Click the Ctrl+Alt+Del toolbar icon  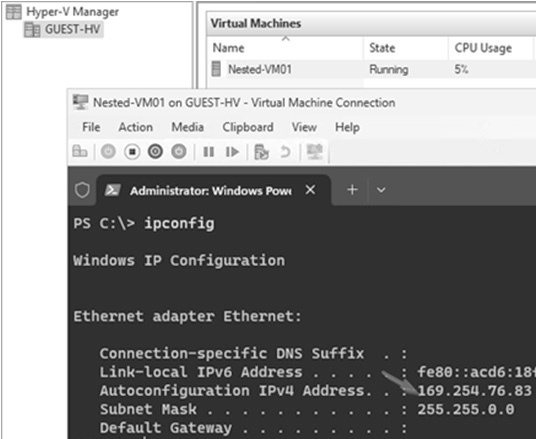[80, 151]
